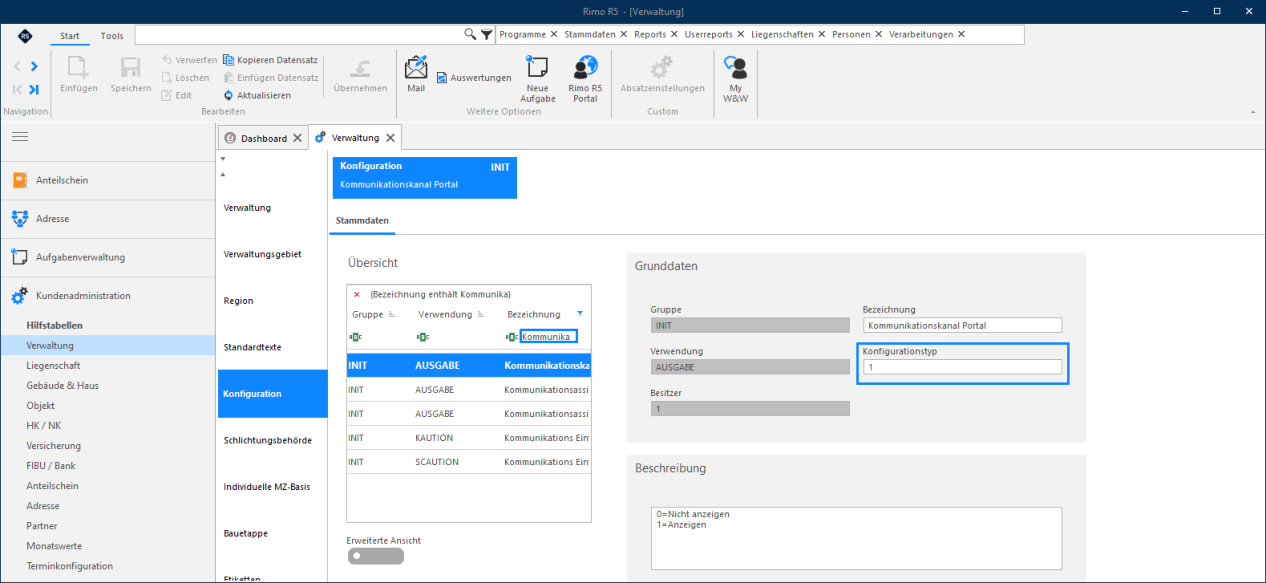Screen dimensions: 1266x583
Task: Toggle the Erweiterte Ansicht switch
Action: click(x=376, y=556)
